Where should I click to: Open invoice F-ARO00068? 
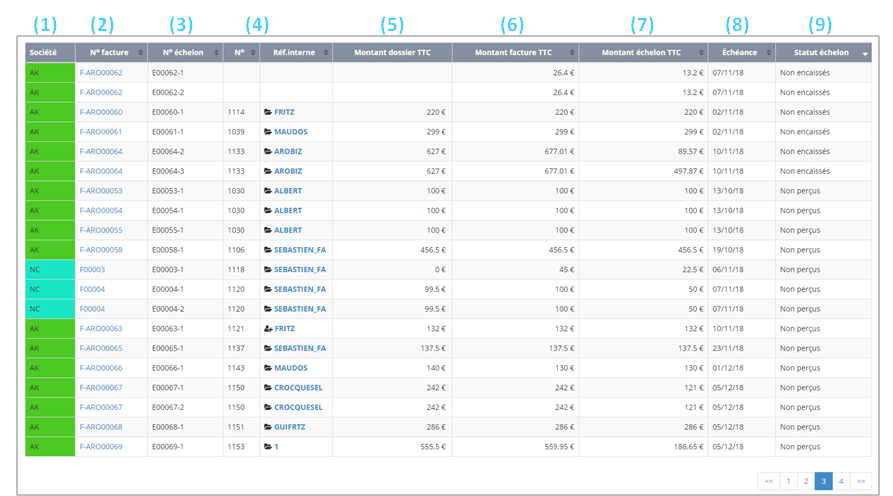[101, 427]
